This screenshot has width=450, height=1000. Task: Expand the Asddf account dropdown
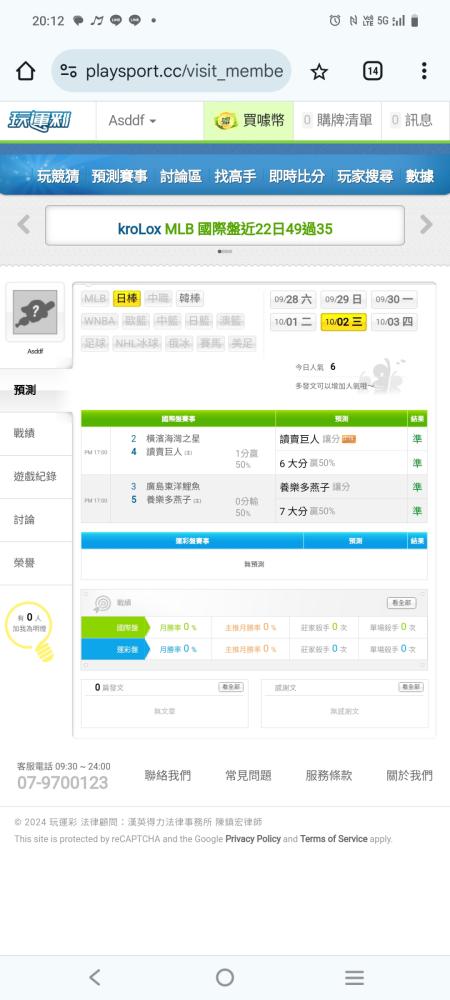coord(132,120)
